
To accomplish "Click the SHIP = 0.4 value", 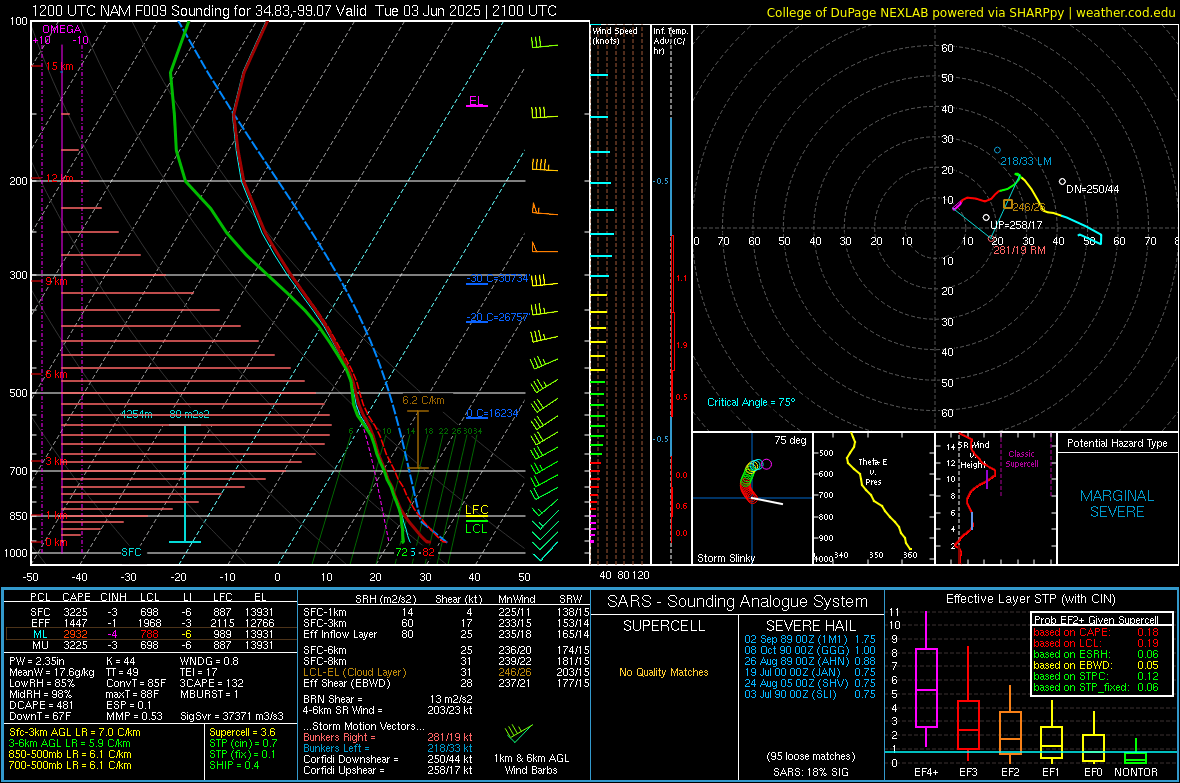I will tap(234, 765).
